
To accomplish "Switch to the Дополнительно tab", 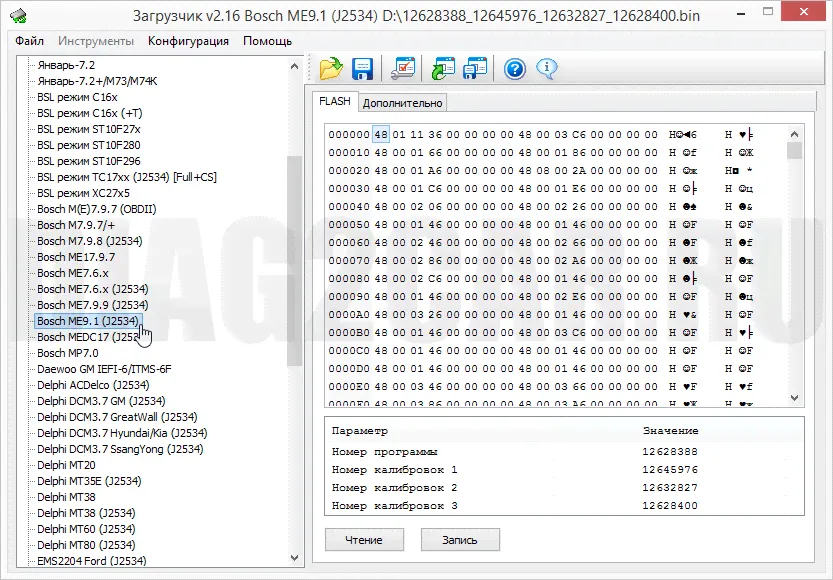I will tap(402, 102).
